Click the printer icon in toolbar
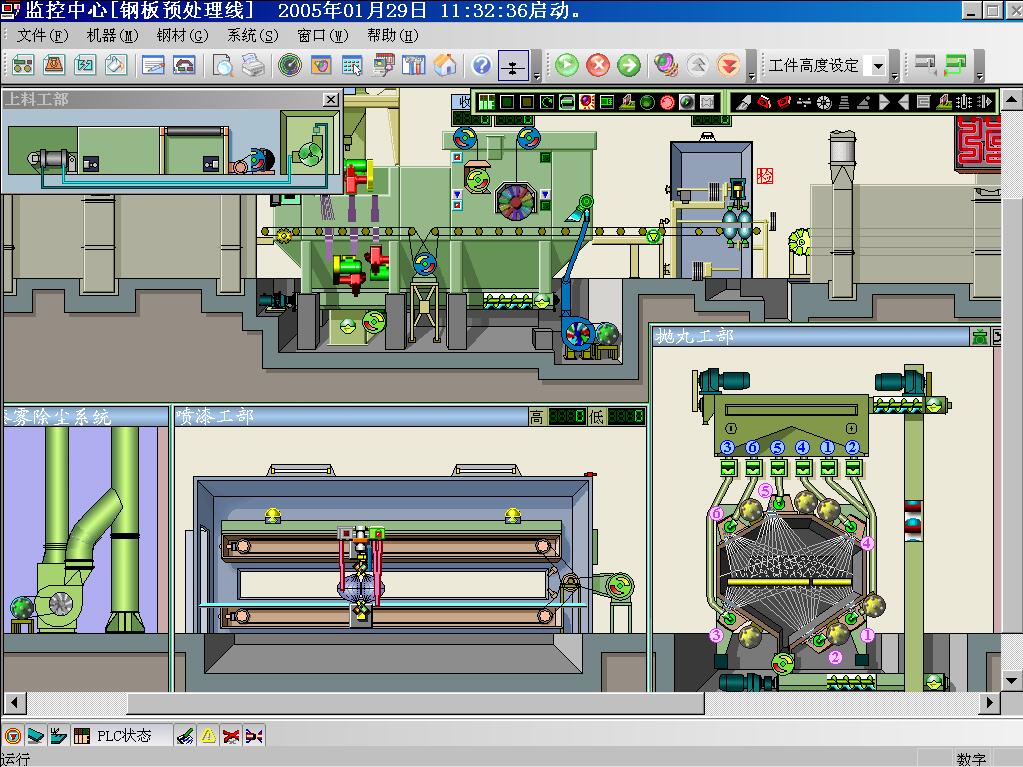This screenshot has width=1023, height=767. 254,66
